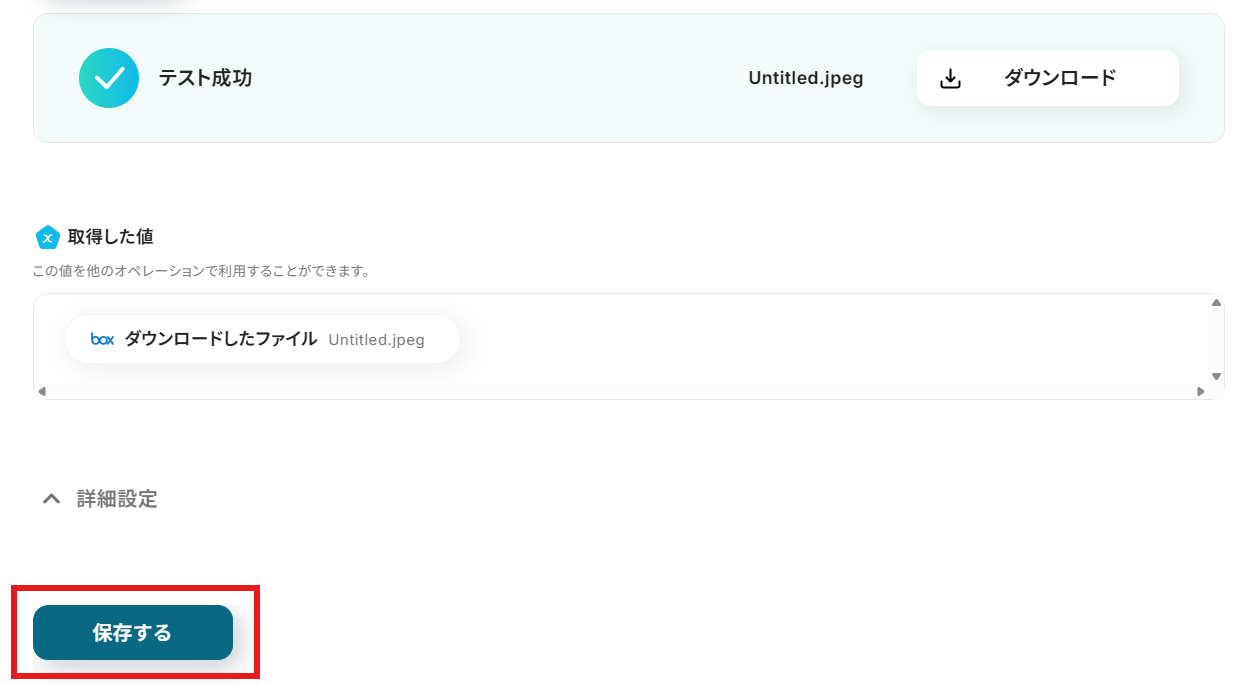Click the Box logo icon
The height and width of the screenshot is (685, 1258).
[102, 339]
